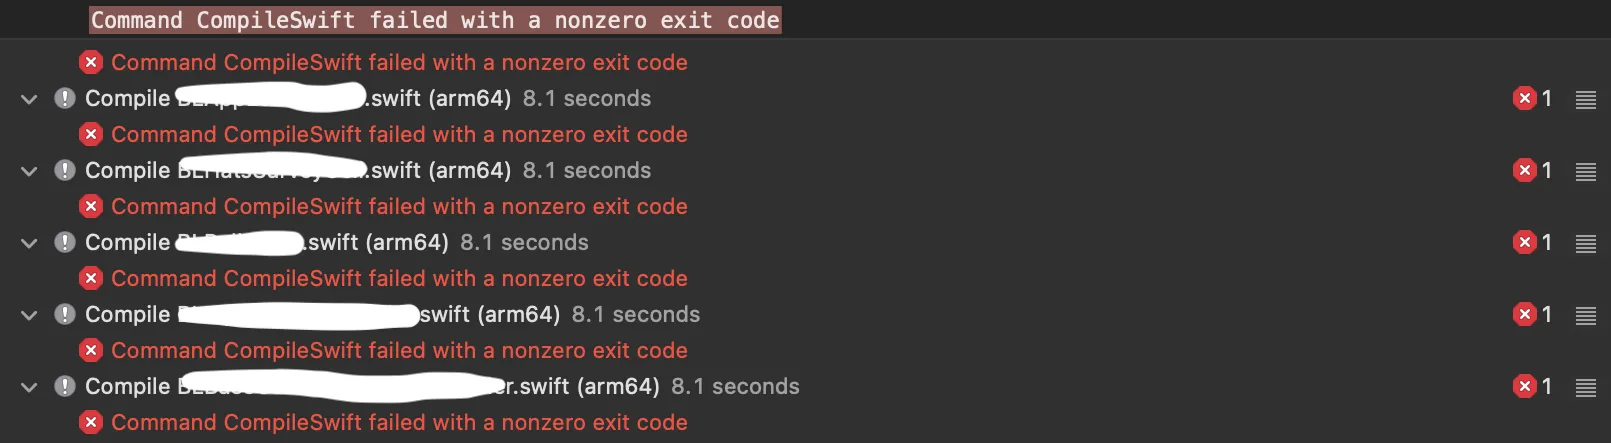Screen dimensions: 1611x443
Task: Select the highlighted Command CompileSwift failed header text
Action: pos(435,20)
